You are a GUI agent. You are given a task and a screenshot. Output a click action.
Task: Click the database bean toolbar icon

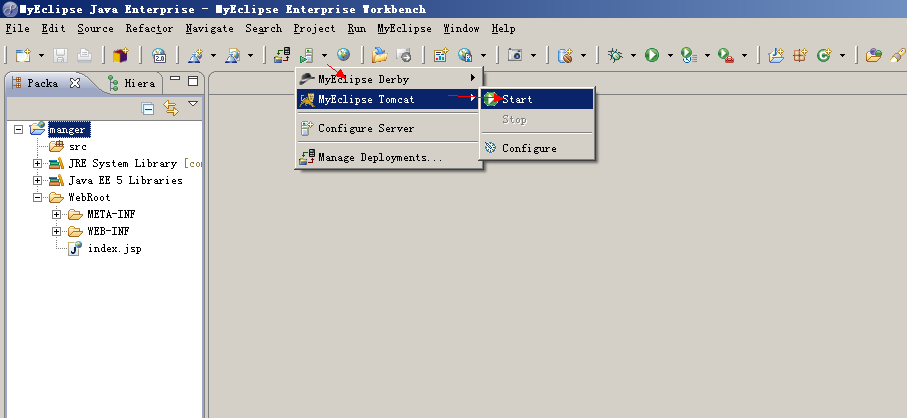565,56
